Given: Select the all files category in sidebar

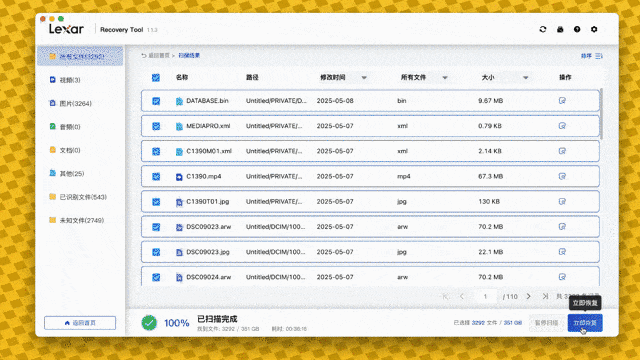Looking at the screenshot, I should click(80, 56).
